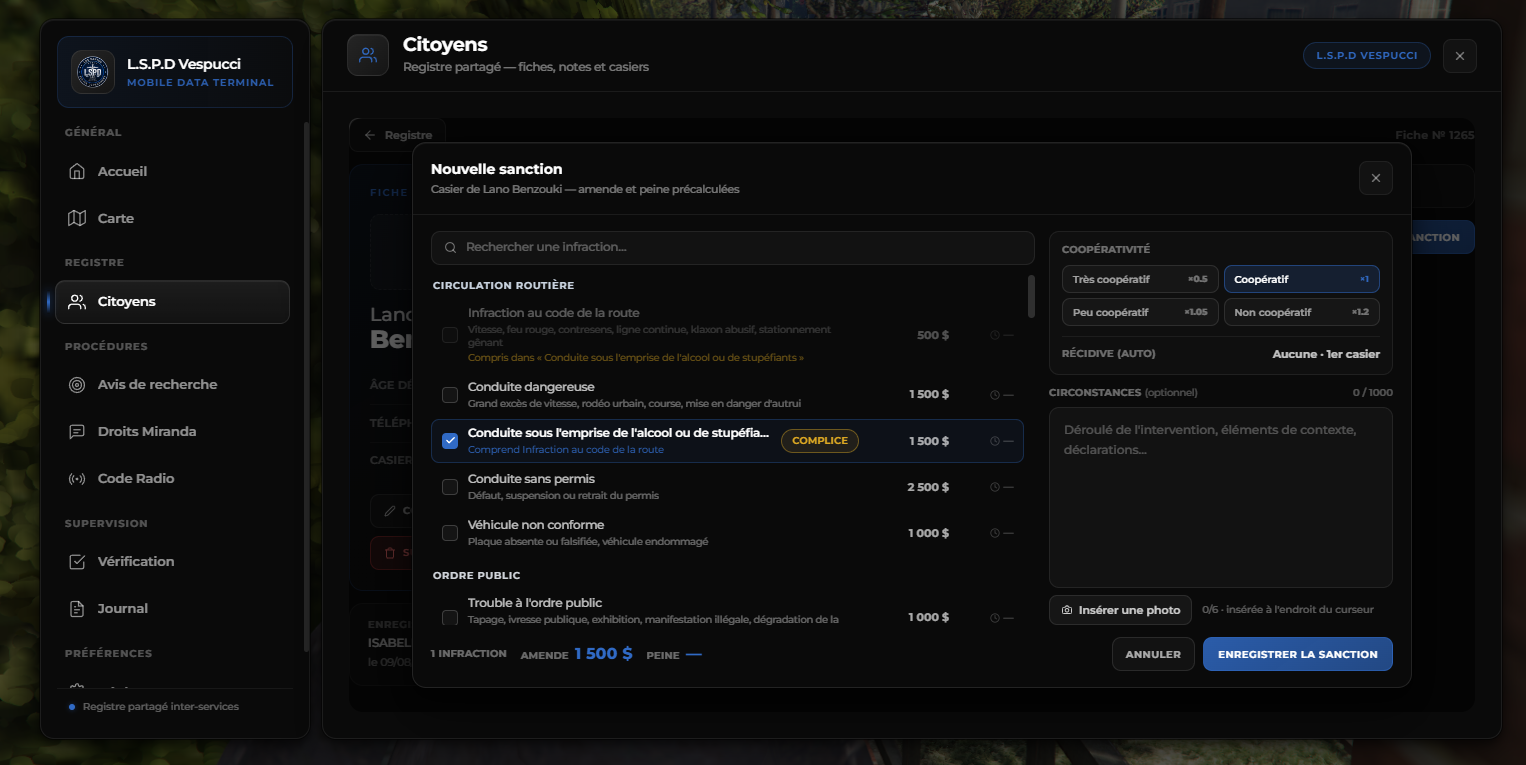Viewport: 1526px width, 765px height.
Task: Click the Droits Miranda speech bubble icon
Action: [x=77, y=431]
